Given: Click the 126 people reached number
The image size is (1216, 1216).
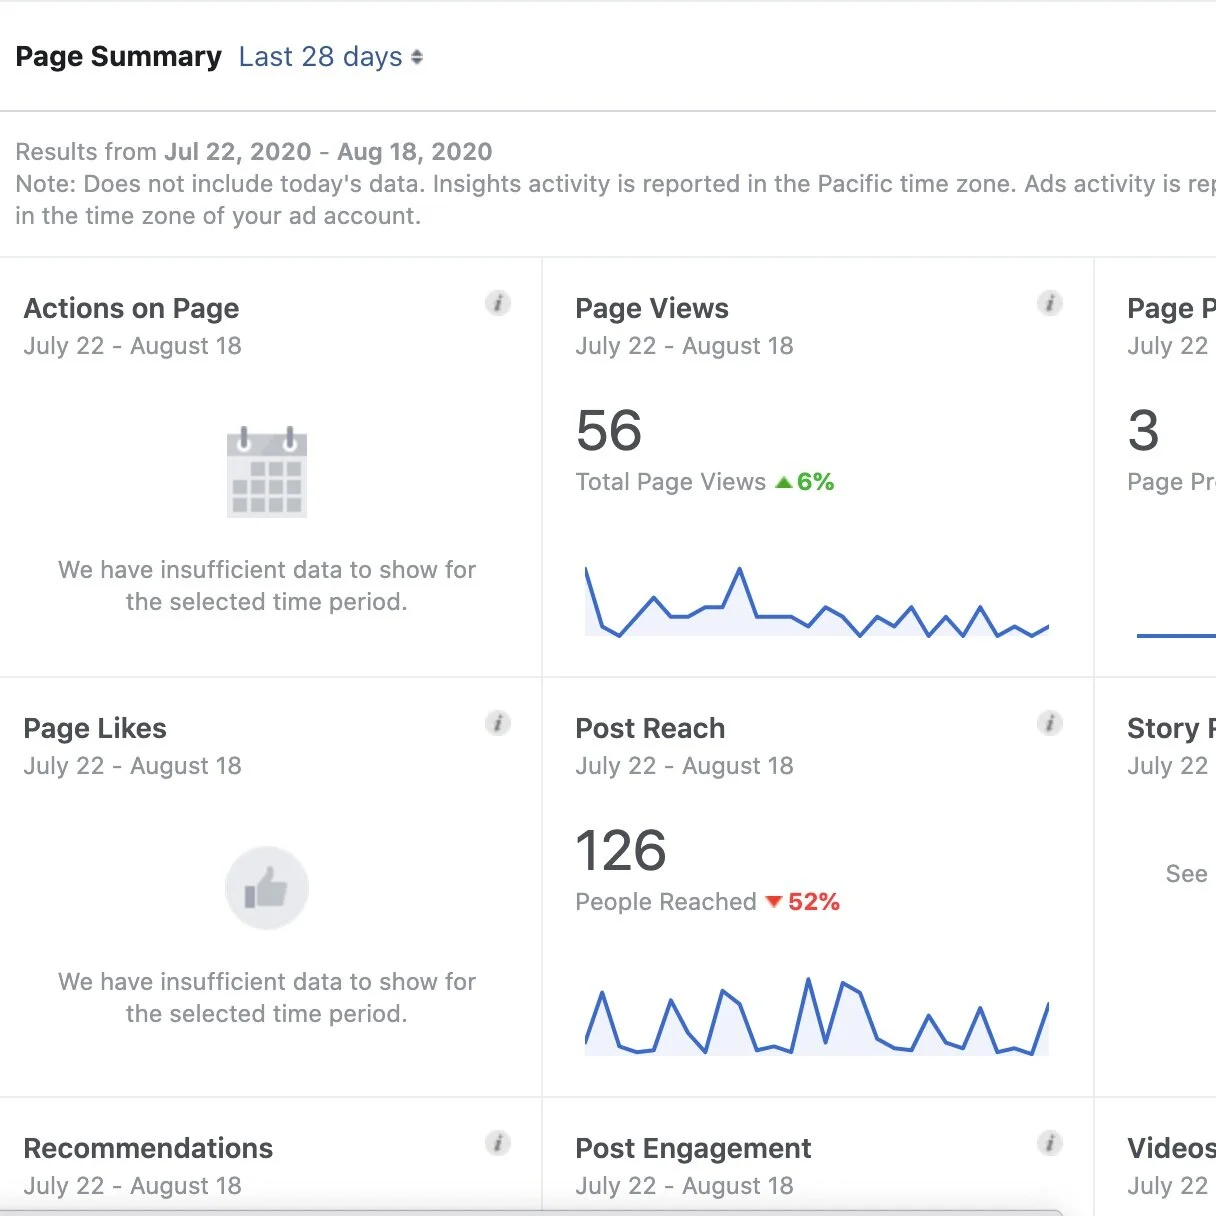Looking at the screenshot, I should tap(621, 851).
